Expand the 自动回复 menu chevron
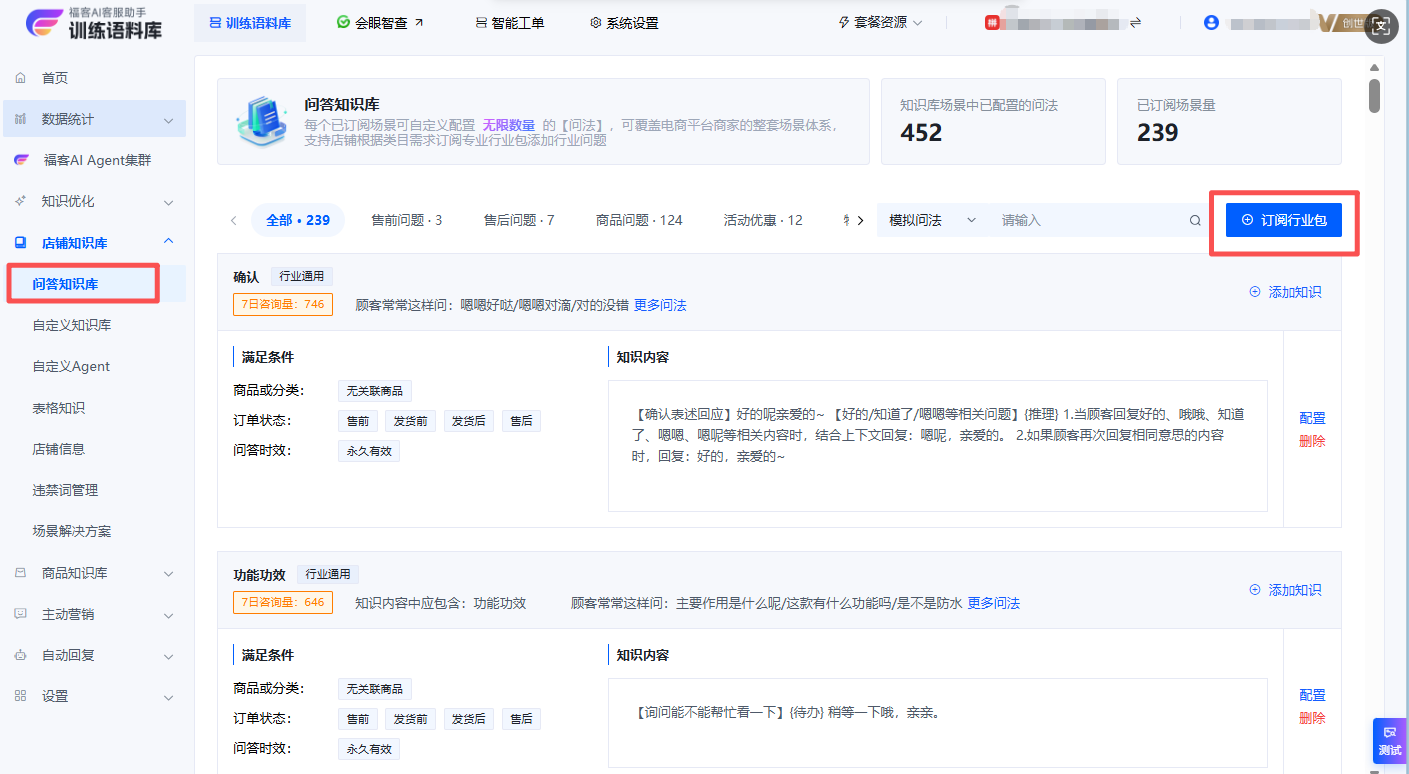 coord(168,656)
